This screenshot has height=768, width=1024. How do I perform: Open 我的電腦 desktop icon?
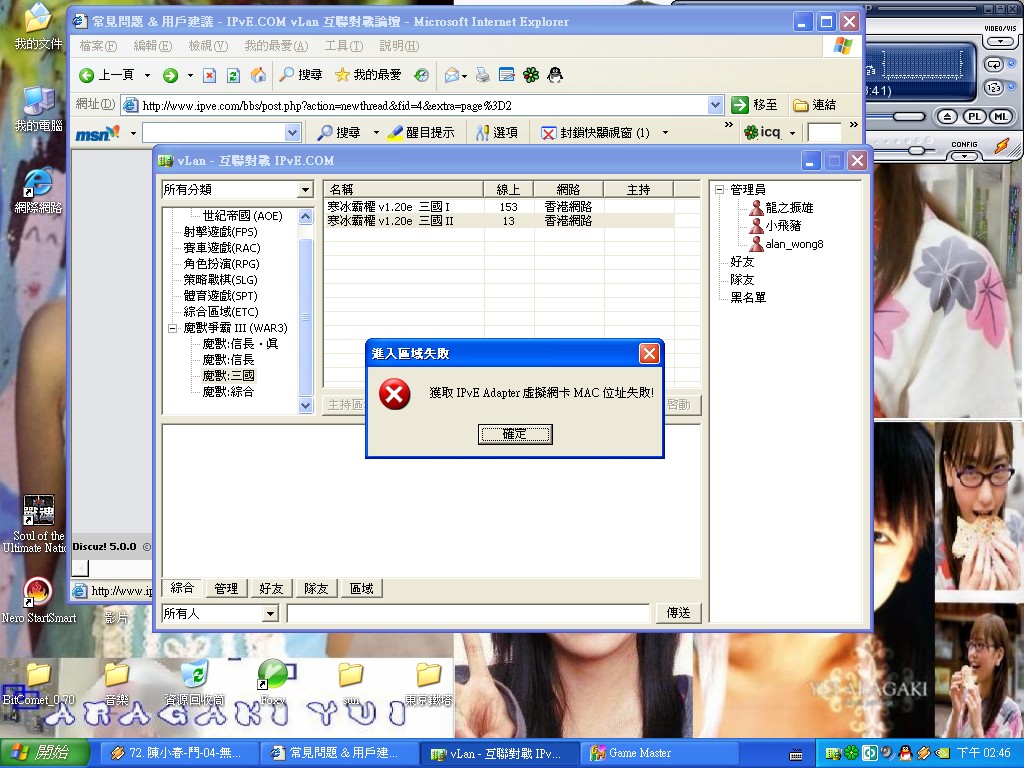point(39,108)
